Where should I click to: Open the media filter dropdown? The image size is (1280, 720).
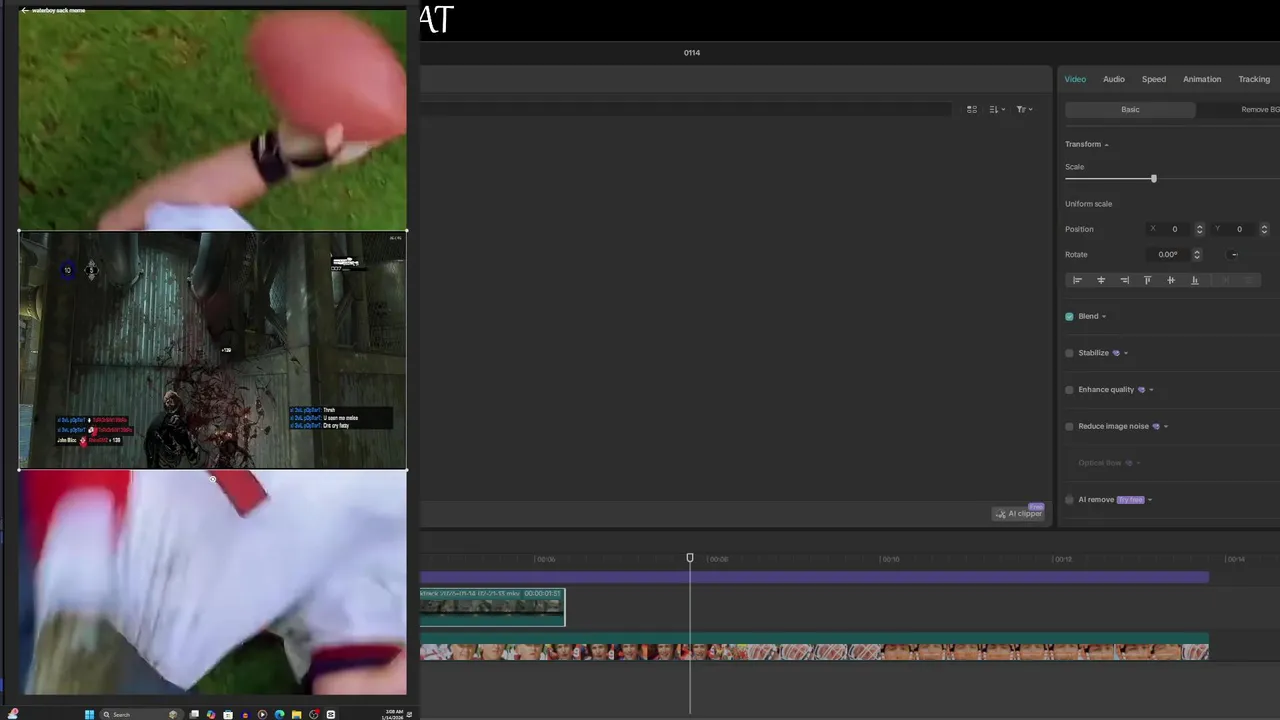tap(1024, 109)
